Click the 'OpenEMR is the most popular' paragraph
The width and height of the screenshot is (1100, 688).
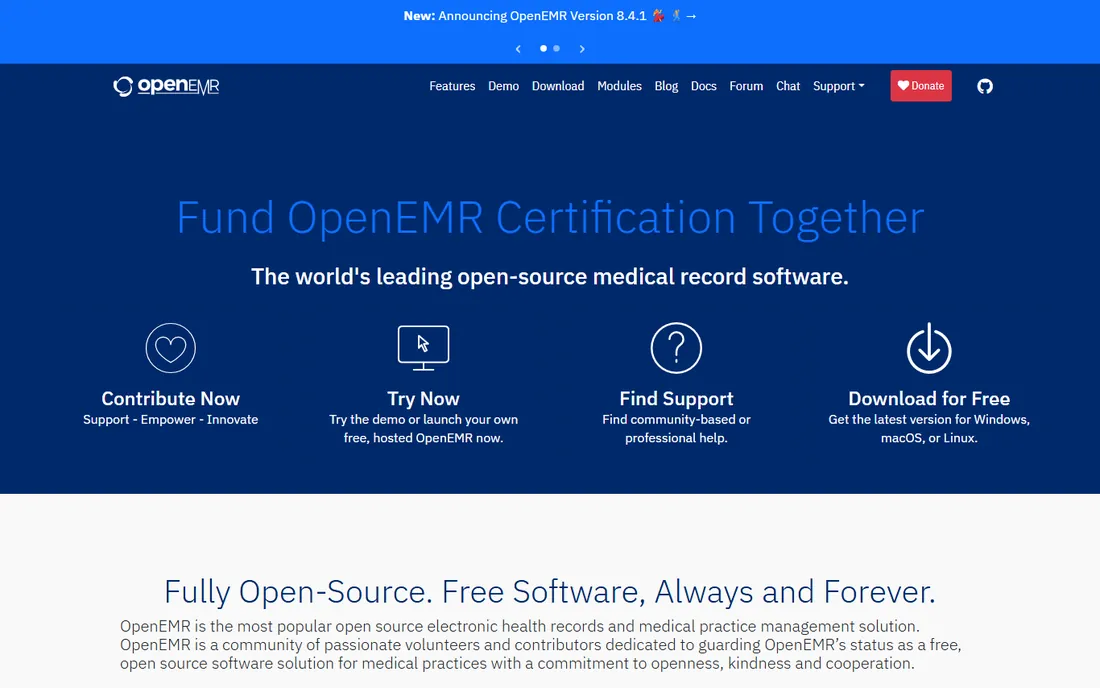pos(540,645)
